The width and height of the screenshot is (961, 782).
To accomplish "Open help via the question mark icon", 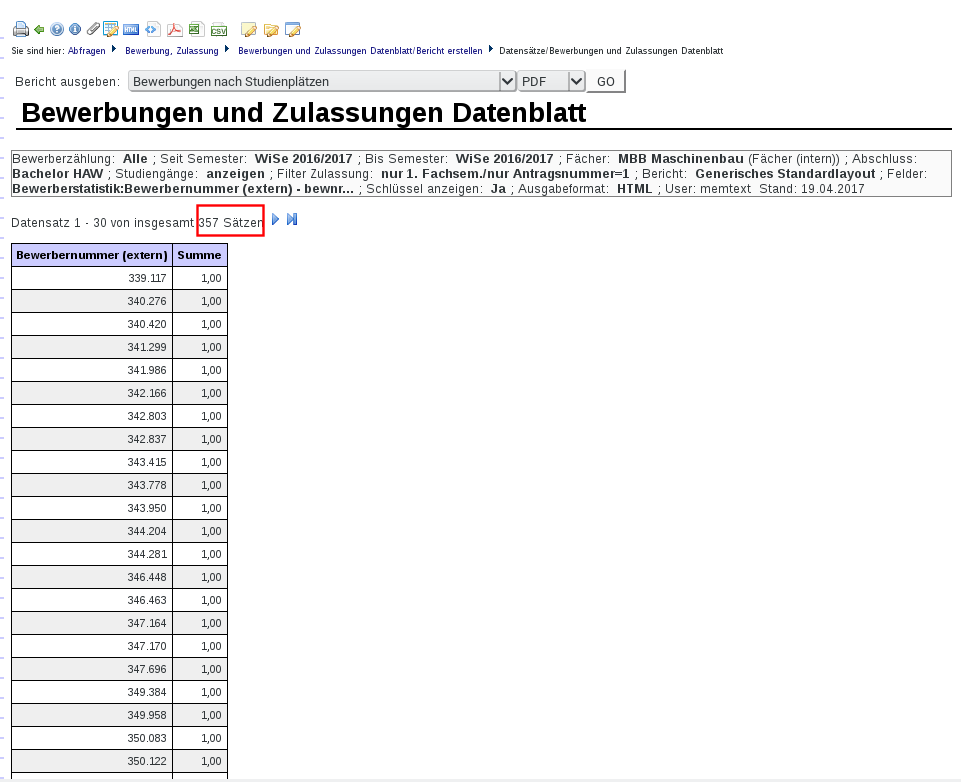I will tap(57, 29).
